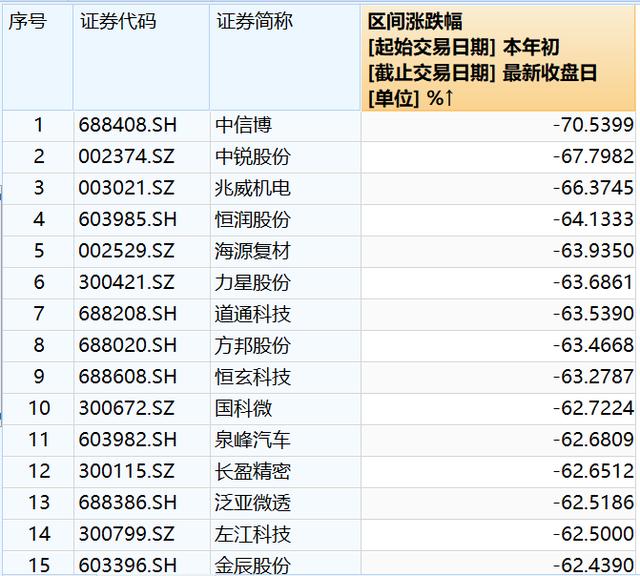Select the 恒玄科技 name cell
This screenshot has width=640, height=576.
(286, 377)
